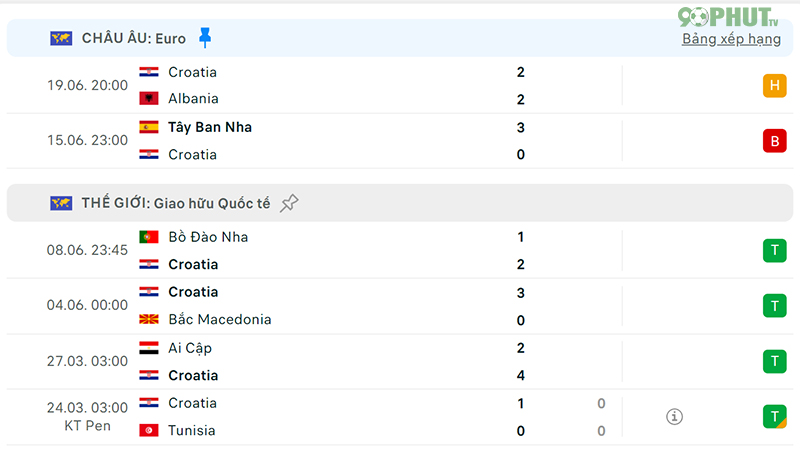Click the Albania flag icon
This screenshot has width=800, height=450.
click(x=149, y=98)
